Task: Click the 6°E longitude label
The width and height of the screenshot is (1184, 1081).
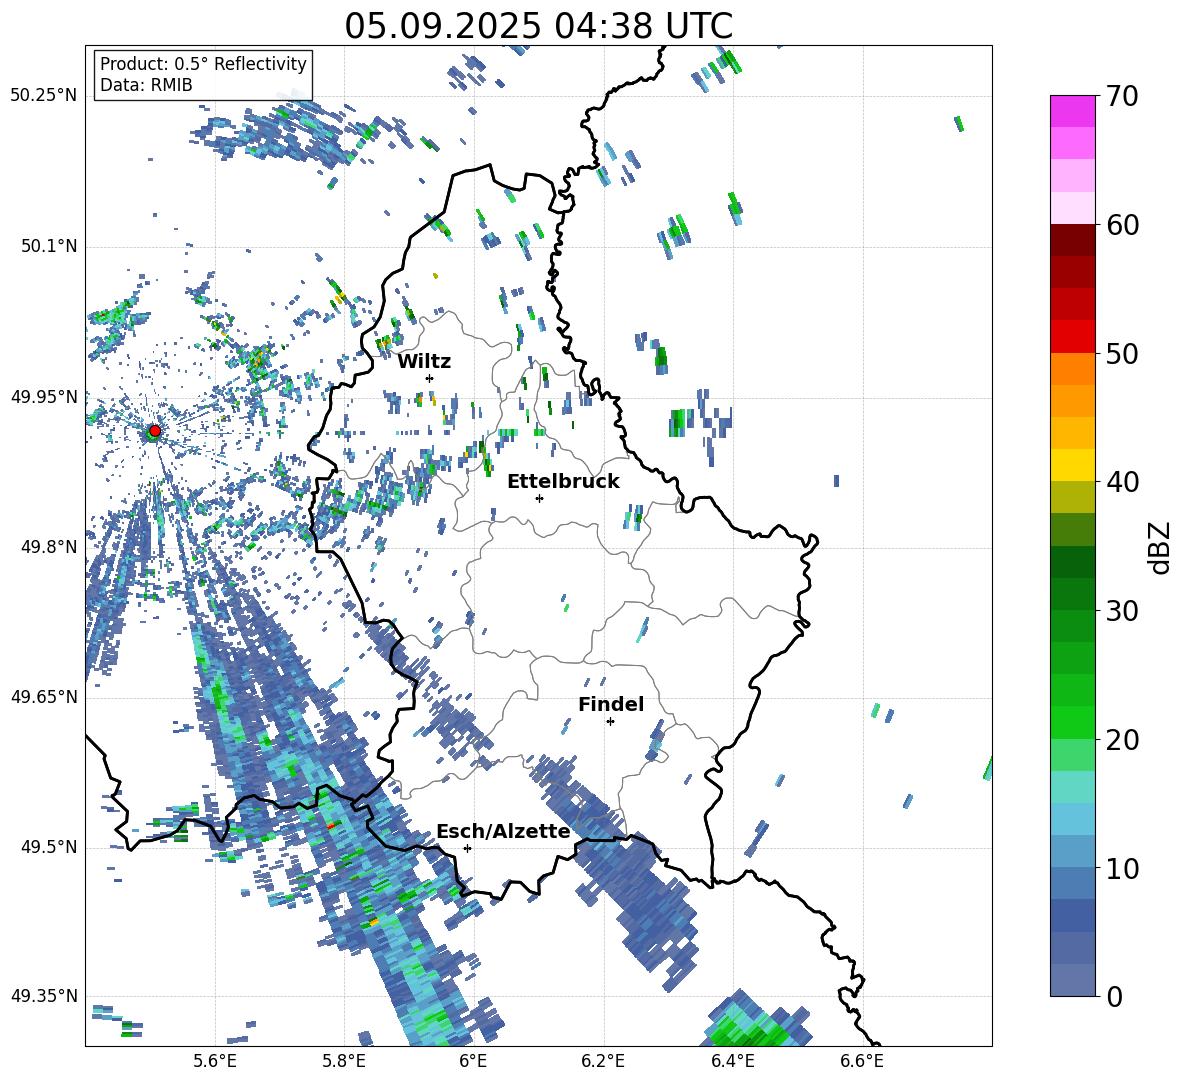Action: click(473, 1061)
